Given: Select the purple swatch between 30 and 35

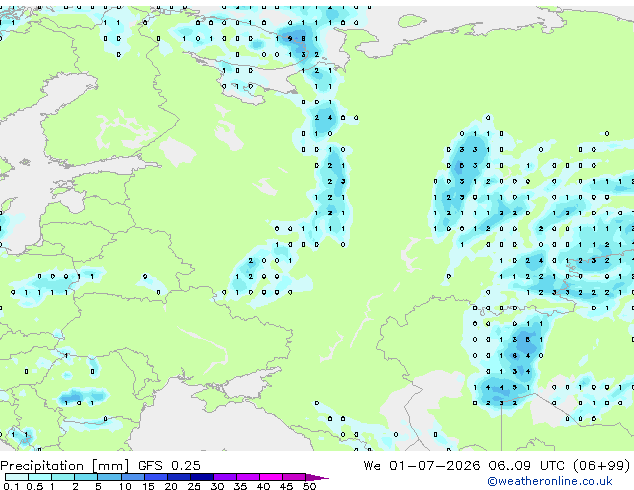Looking at the screenshot, I should click(225, 477).
